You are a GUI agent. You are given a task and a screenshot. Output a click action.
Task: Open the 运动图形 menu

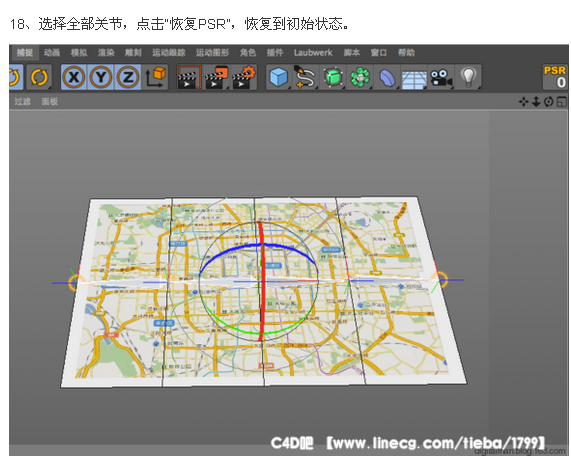[212, 53]
